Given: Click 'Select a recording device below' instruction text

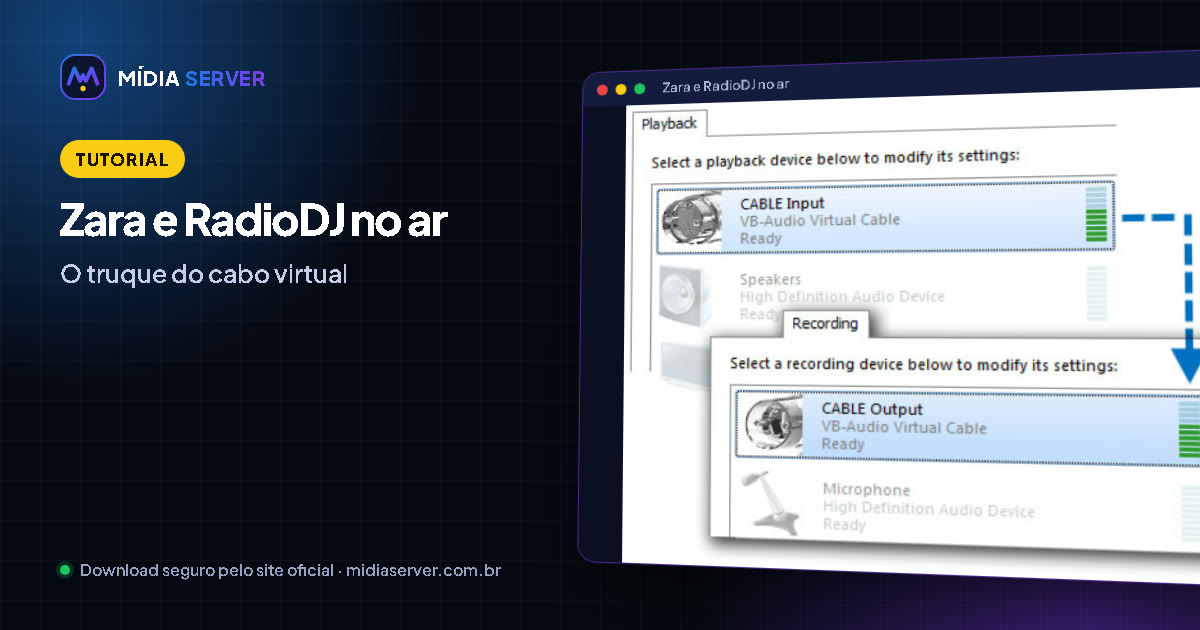Looking at the screenshot, I should (924, 365).
